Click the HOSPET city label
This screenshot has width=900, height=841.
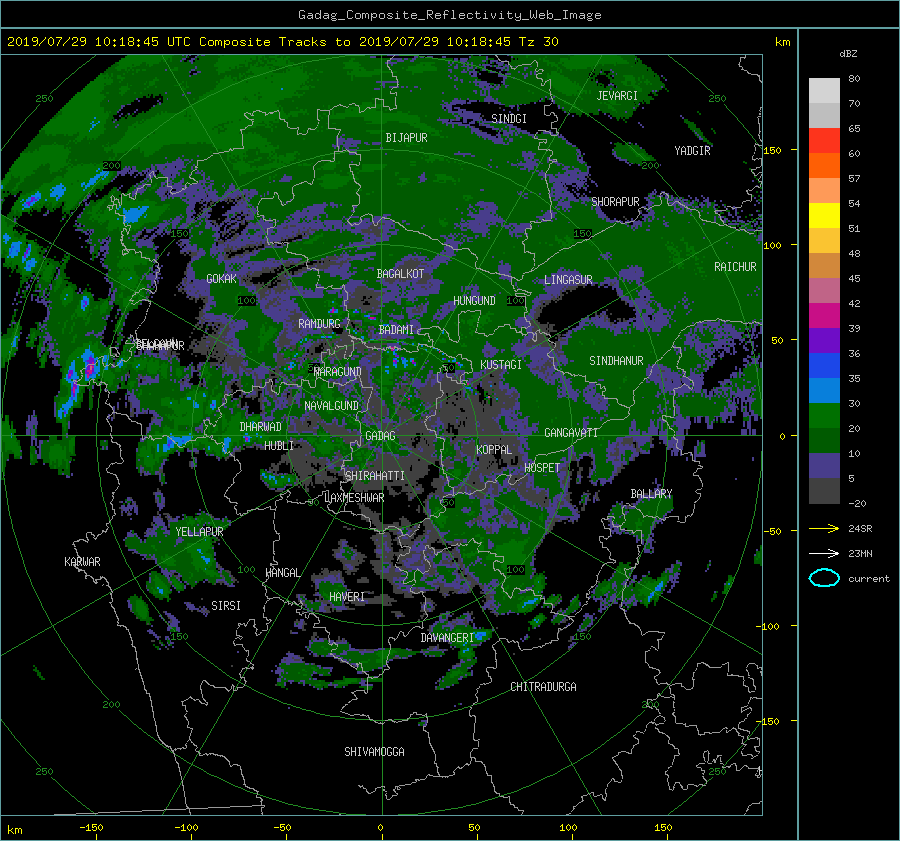tap(542, 468)
